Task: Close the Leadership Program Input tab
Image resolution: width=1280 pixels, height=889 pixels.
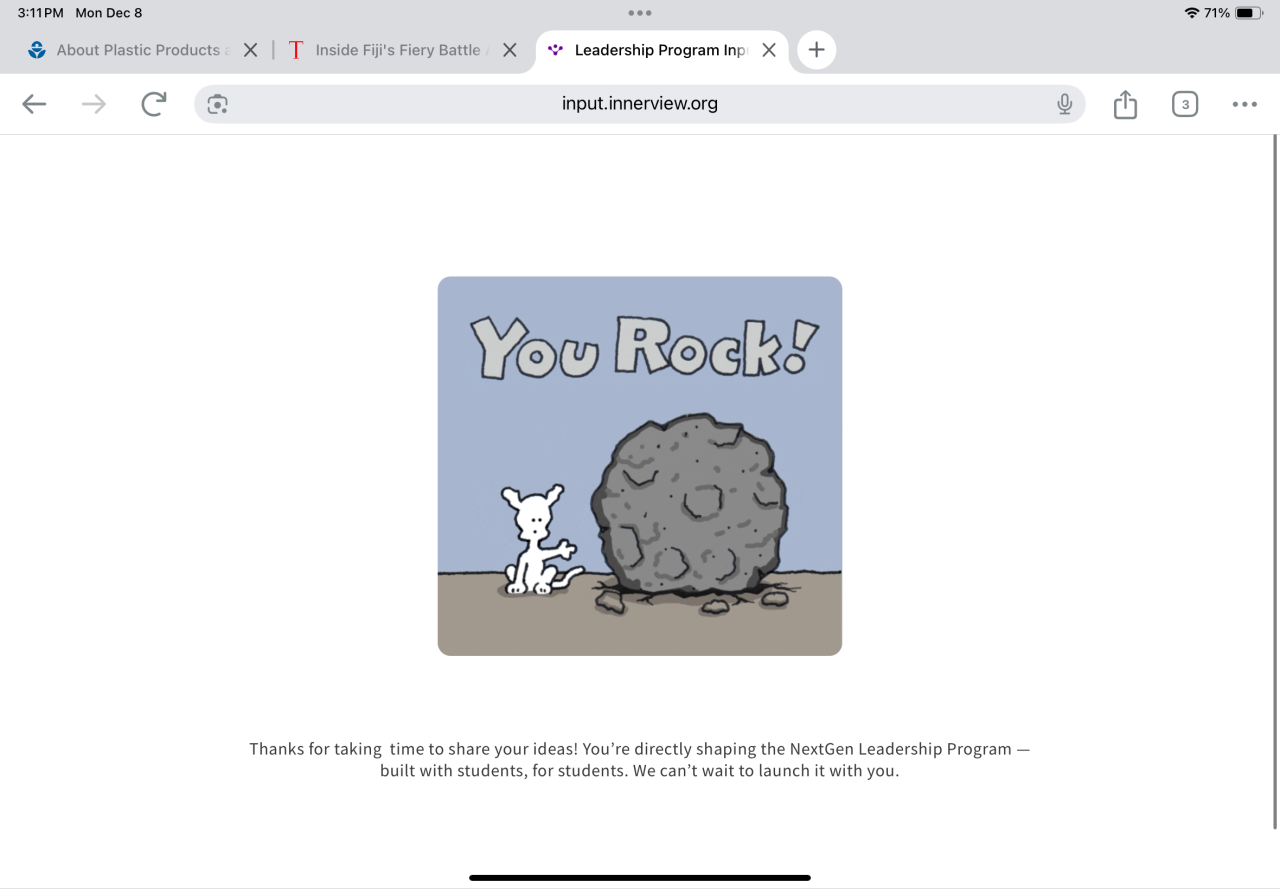Action: coord(768,50)
